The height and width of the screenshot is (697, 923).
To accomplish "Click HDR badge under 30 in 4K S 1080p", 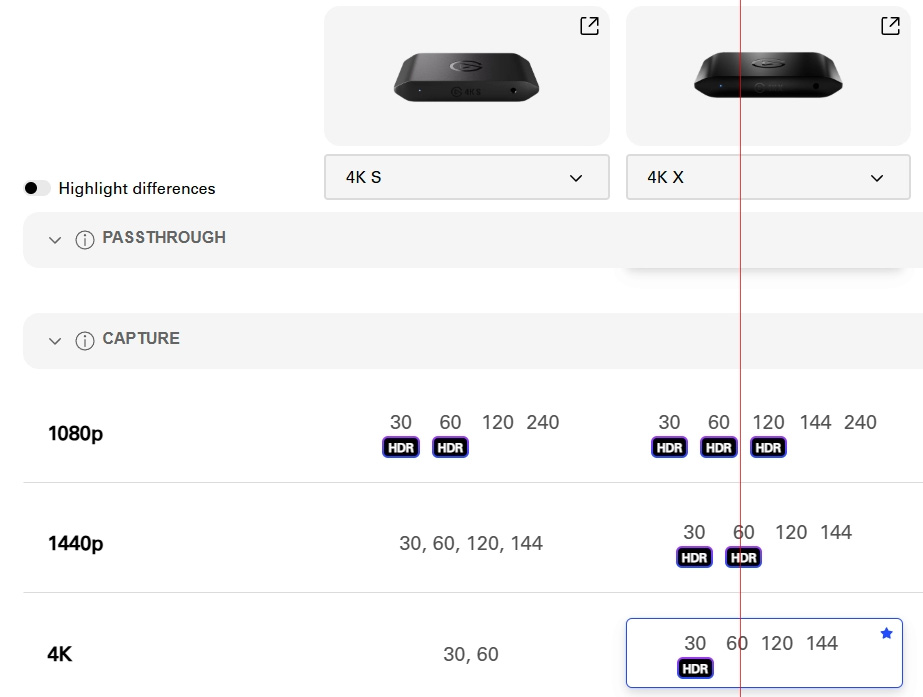I will click(401, 447).
